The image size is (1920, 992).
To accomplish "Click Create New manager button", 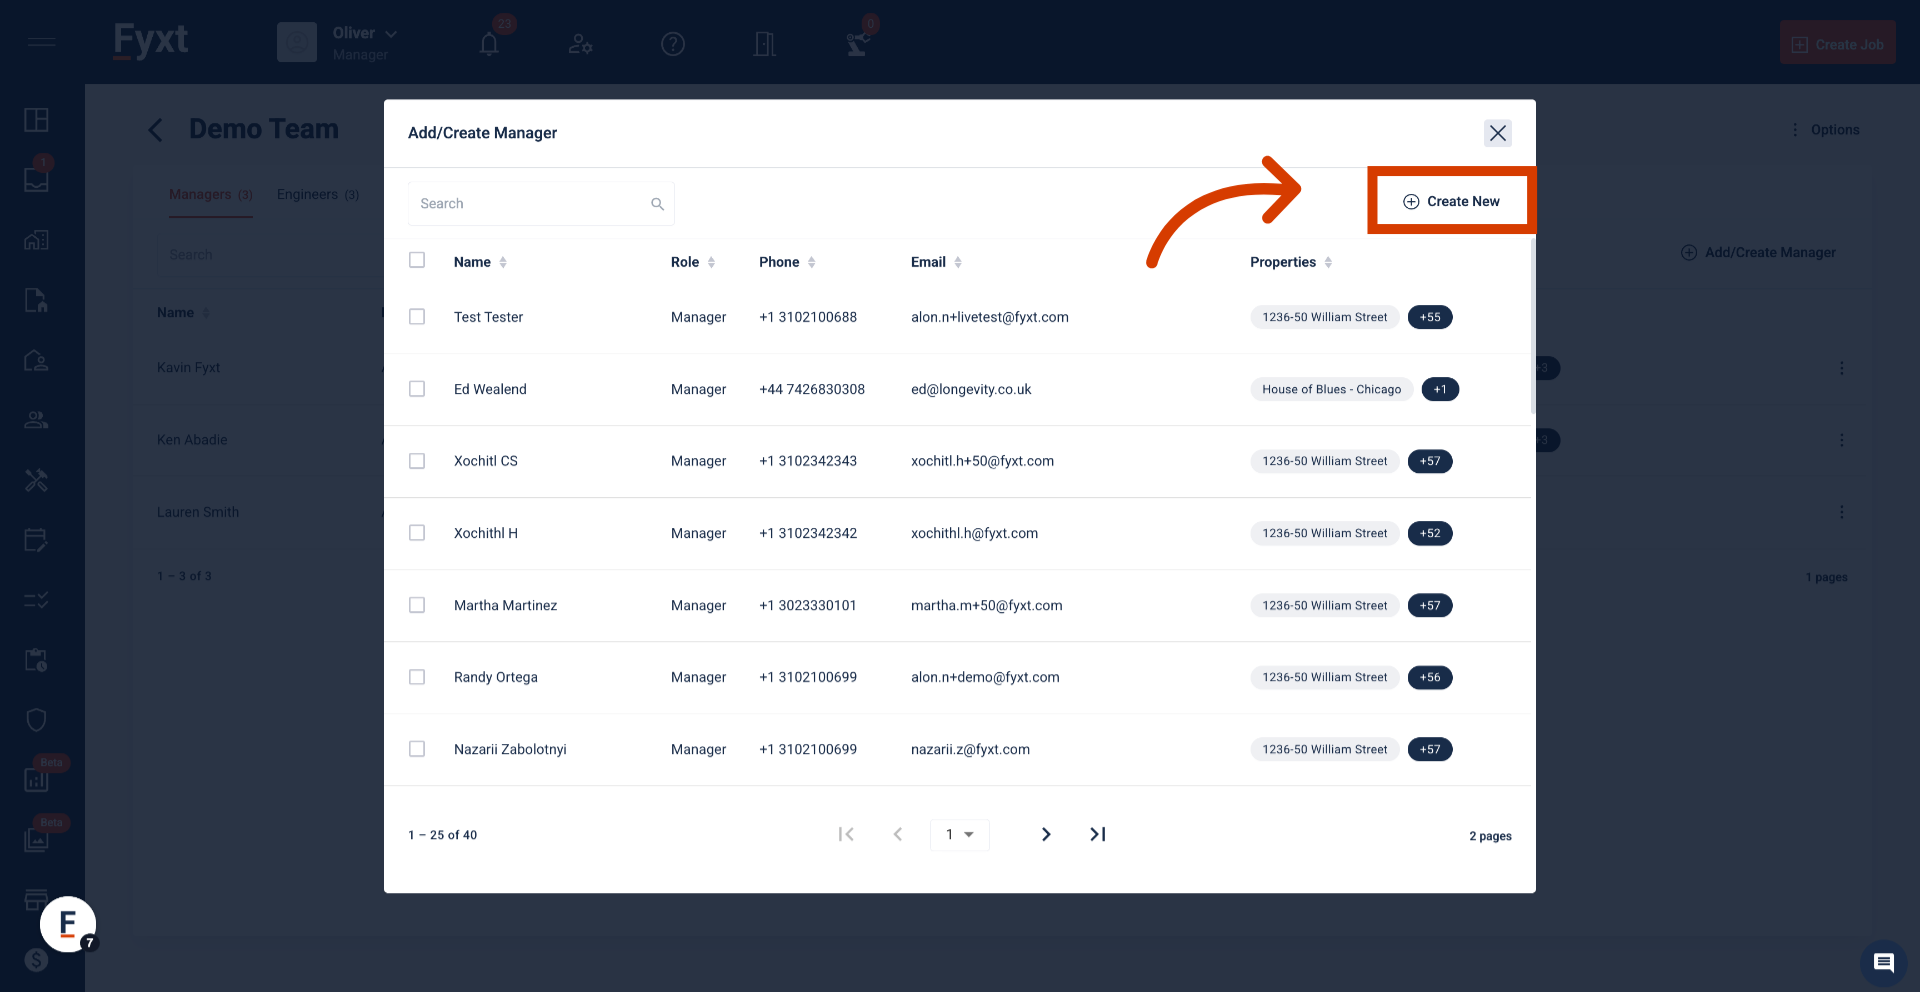I will [x=1451, y=201].
